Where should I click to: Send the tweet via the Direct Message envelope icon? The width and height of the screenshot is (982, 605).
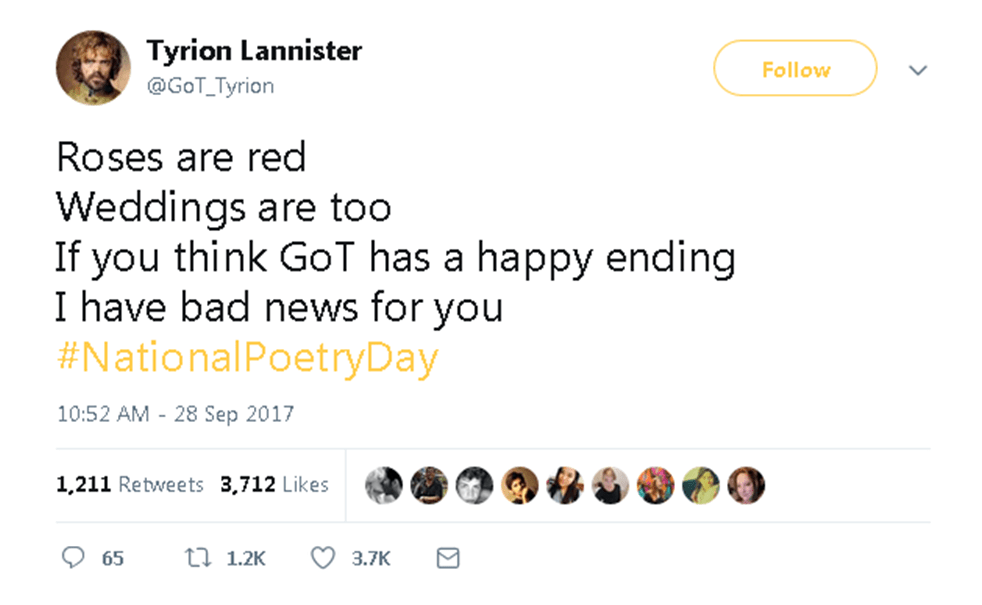point(447,558)
